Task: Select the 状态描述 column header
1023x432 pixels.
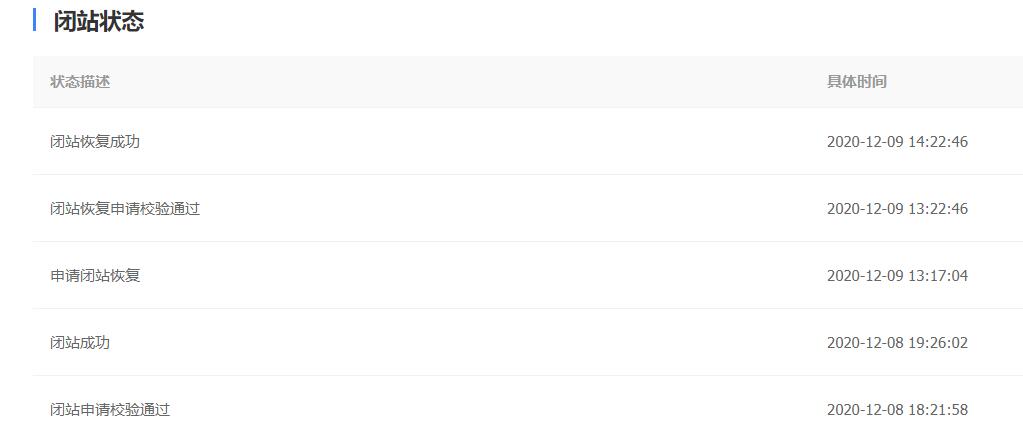Action: point(80,82)
